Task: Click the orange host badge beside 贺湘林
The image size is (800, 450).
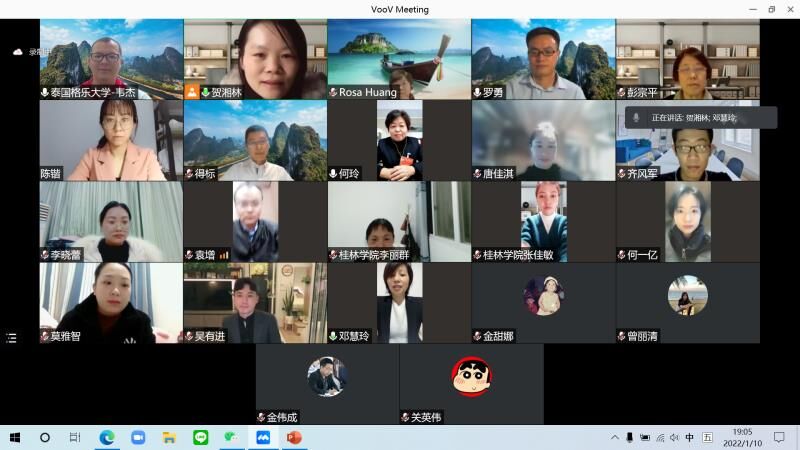Action: point(192,92)
